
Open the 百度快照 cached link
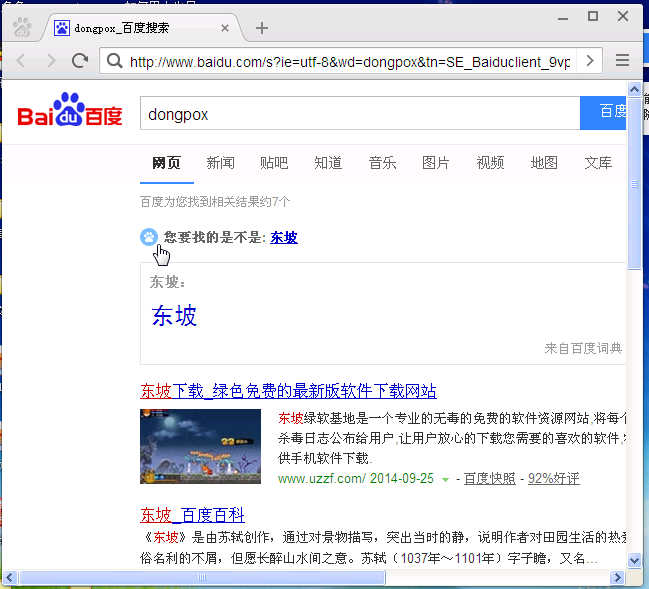point(490,479)
